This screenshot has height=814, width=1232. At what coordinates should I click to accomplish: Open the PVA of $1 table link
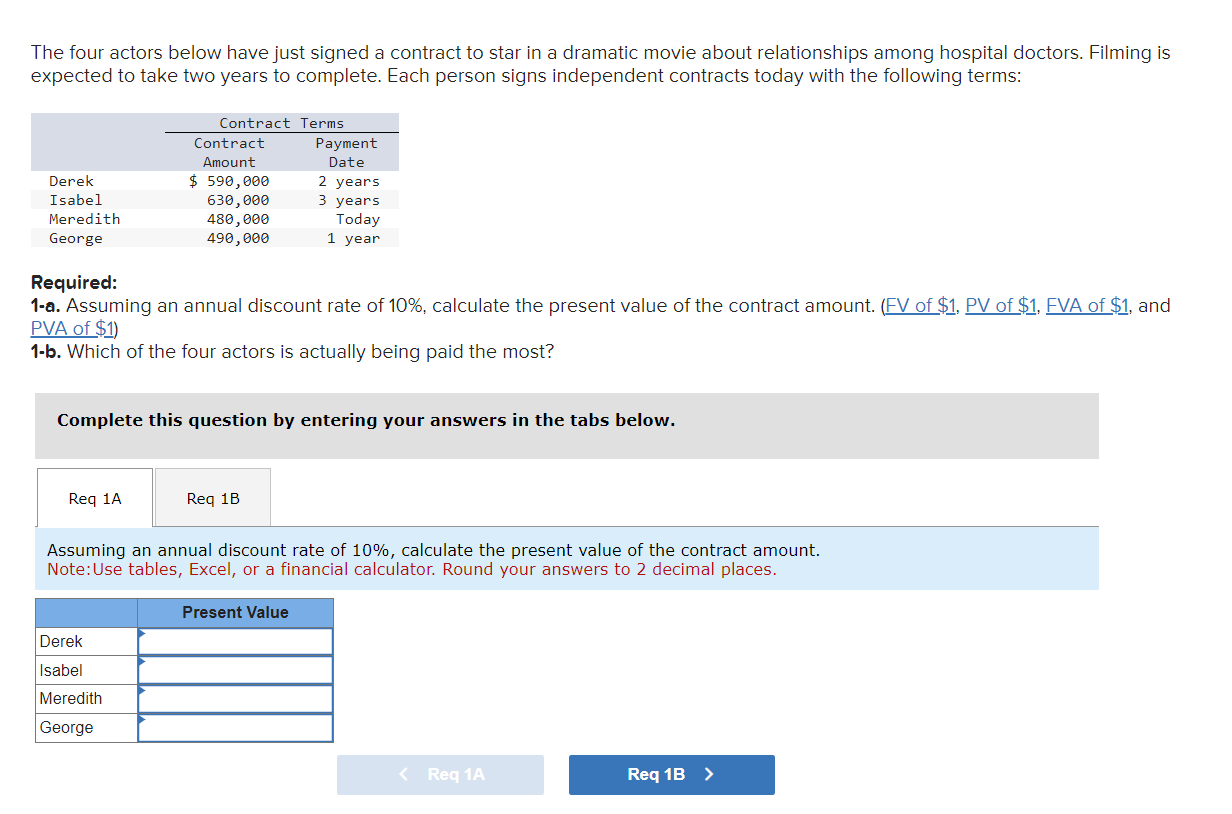[73, 328]
